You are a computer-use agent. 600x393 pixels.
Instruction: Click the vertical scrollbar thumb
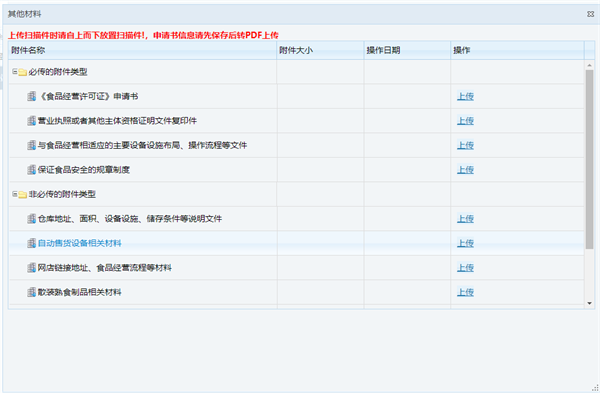pyautogui.click(x=589, y=160)
